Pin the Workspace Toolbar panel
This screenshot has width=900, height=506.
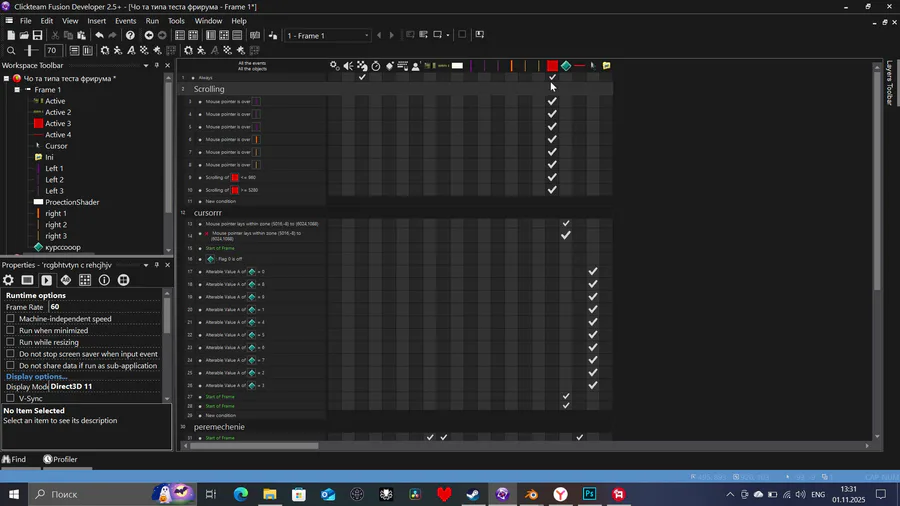coord(157,65)
